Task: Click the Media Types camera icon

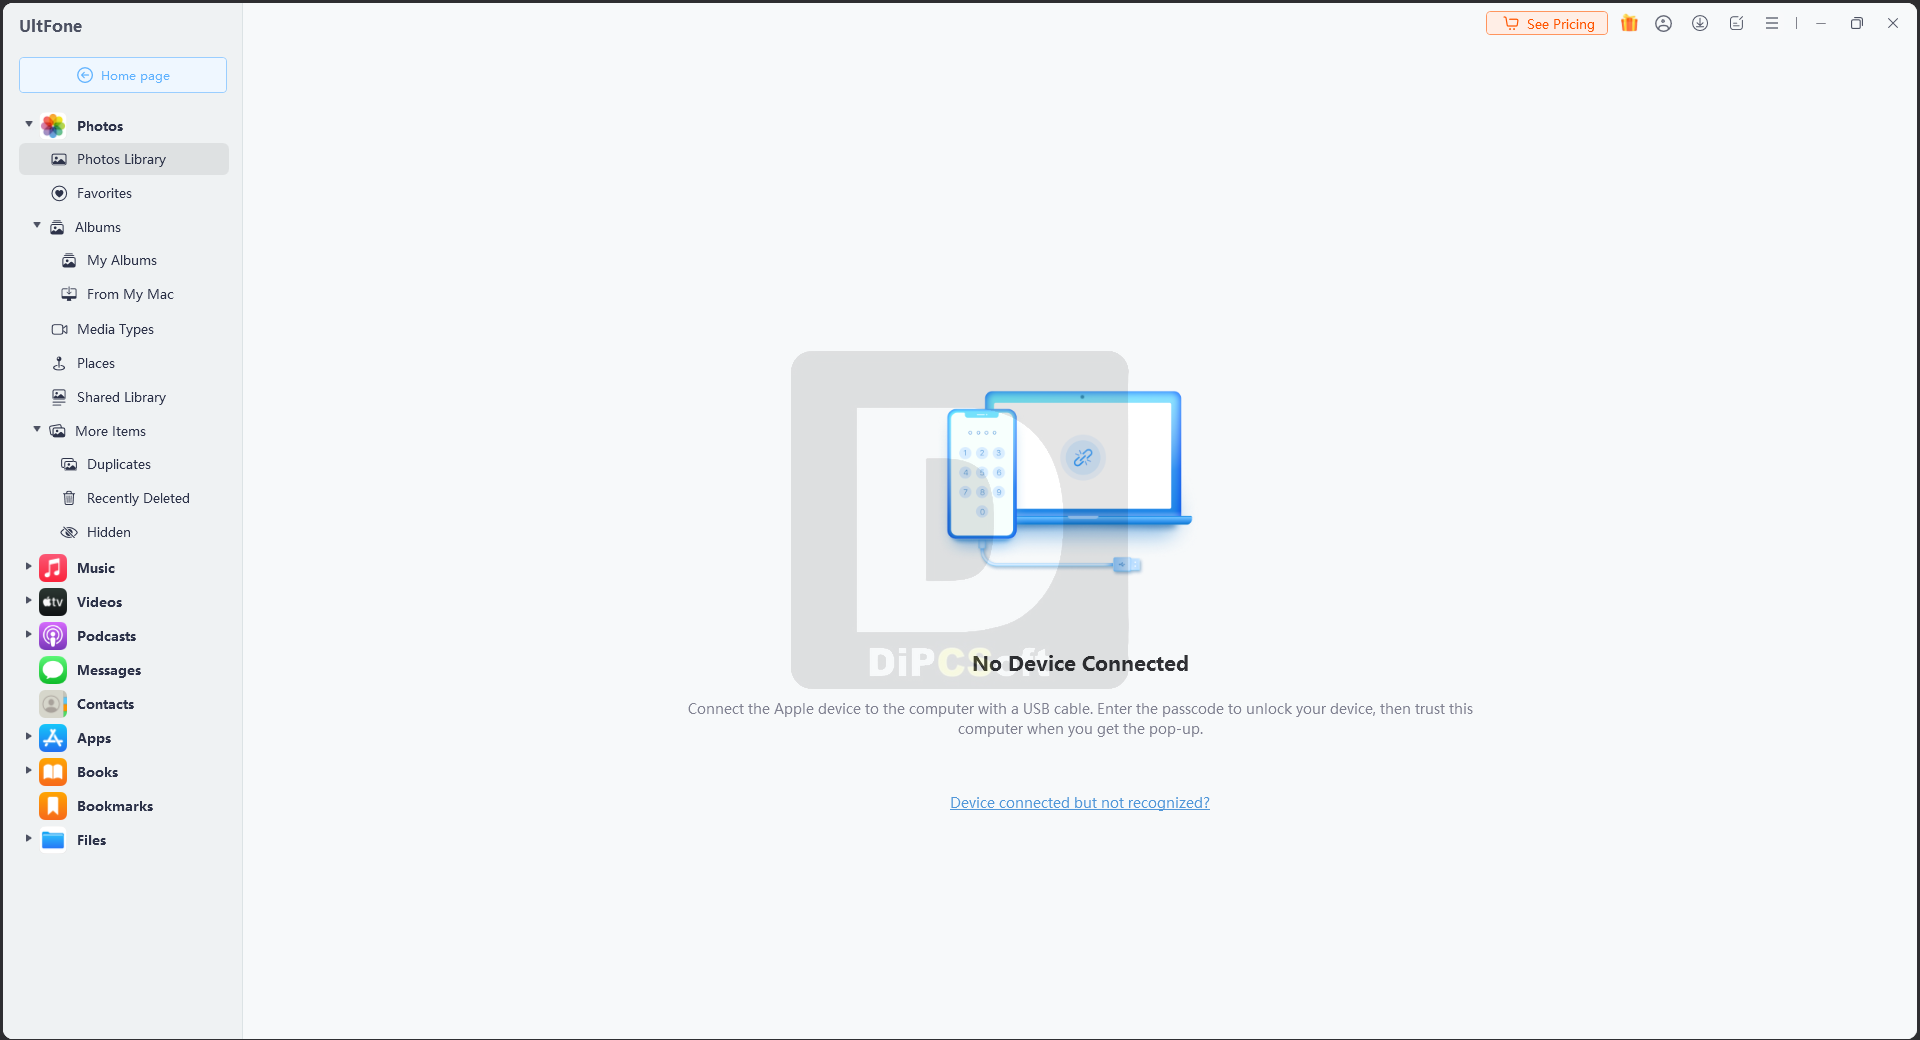Action: pyautogui.click(x=59, y=329)
